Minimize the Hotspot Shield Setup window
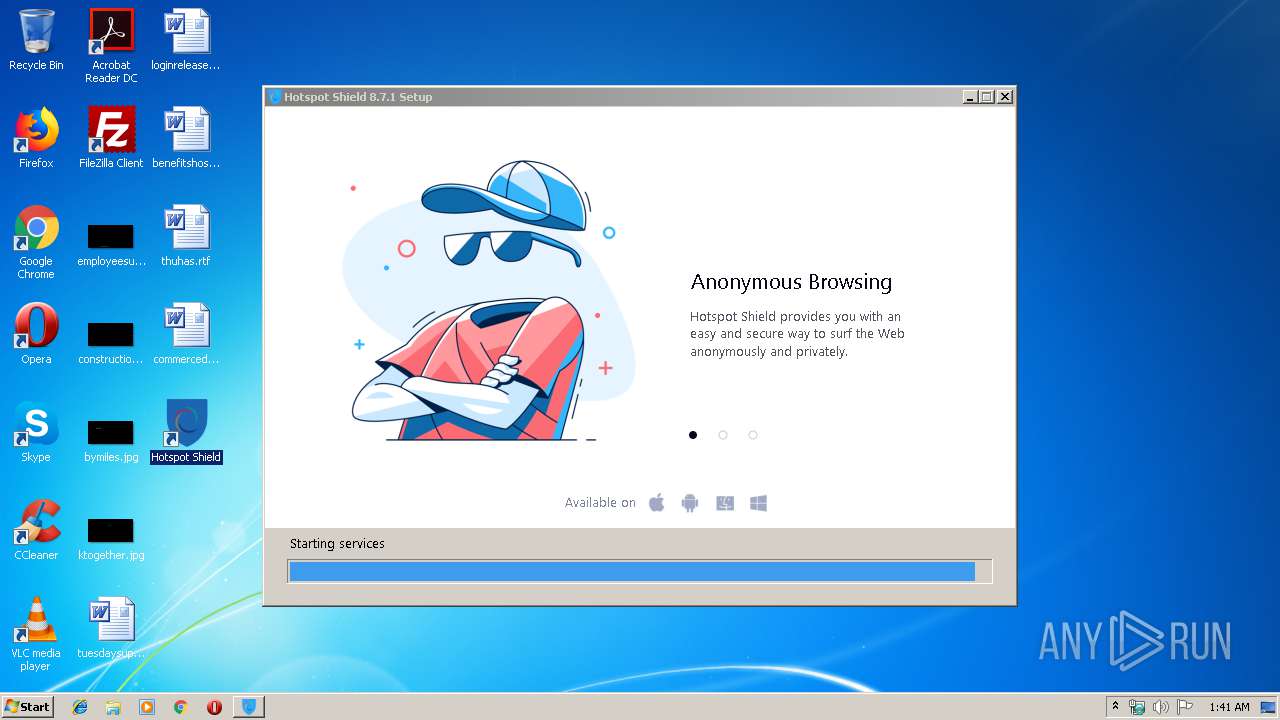Screen dimensions: 1280x720 pyautogui.click(x=969, y=97)
